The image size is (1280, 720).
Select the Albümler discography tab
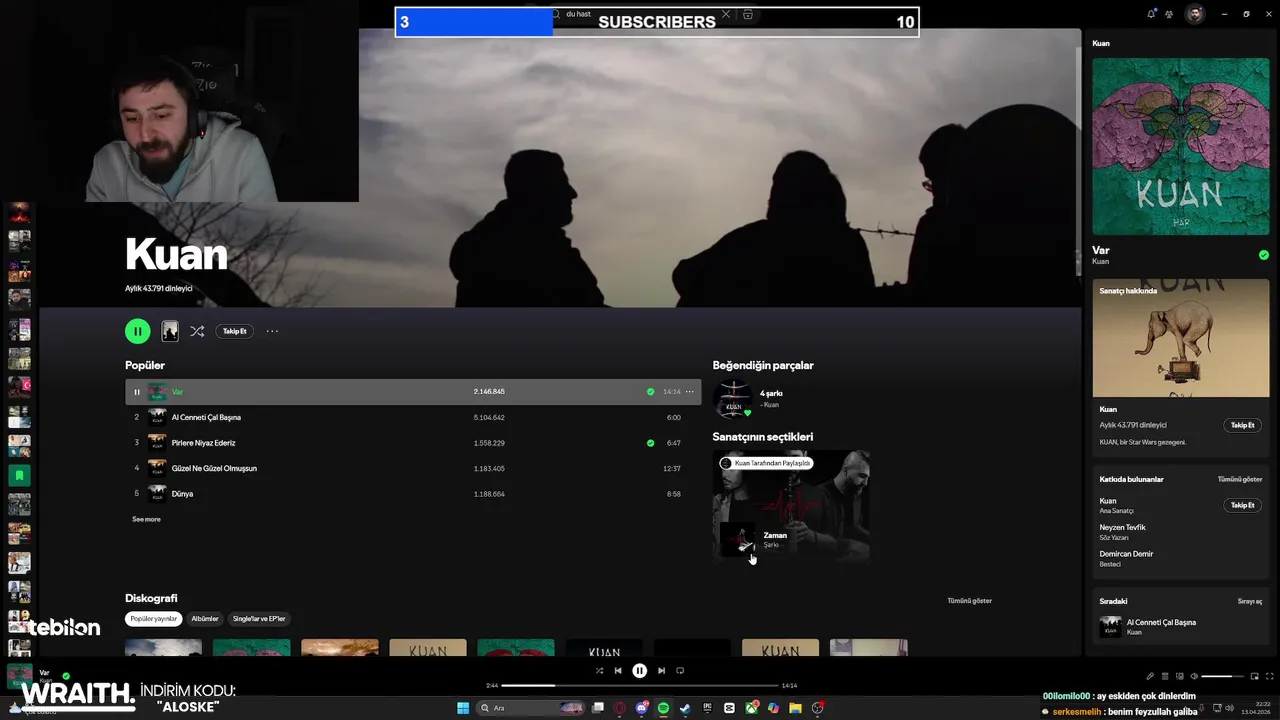point(205,619)
